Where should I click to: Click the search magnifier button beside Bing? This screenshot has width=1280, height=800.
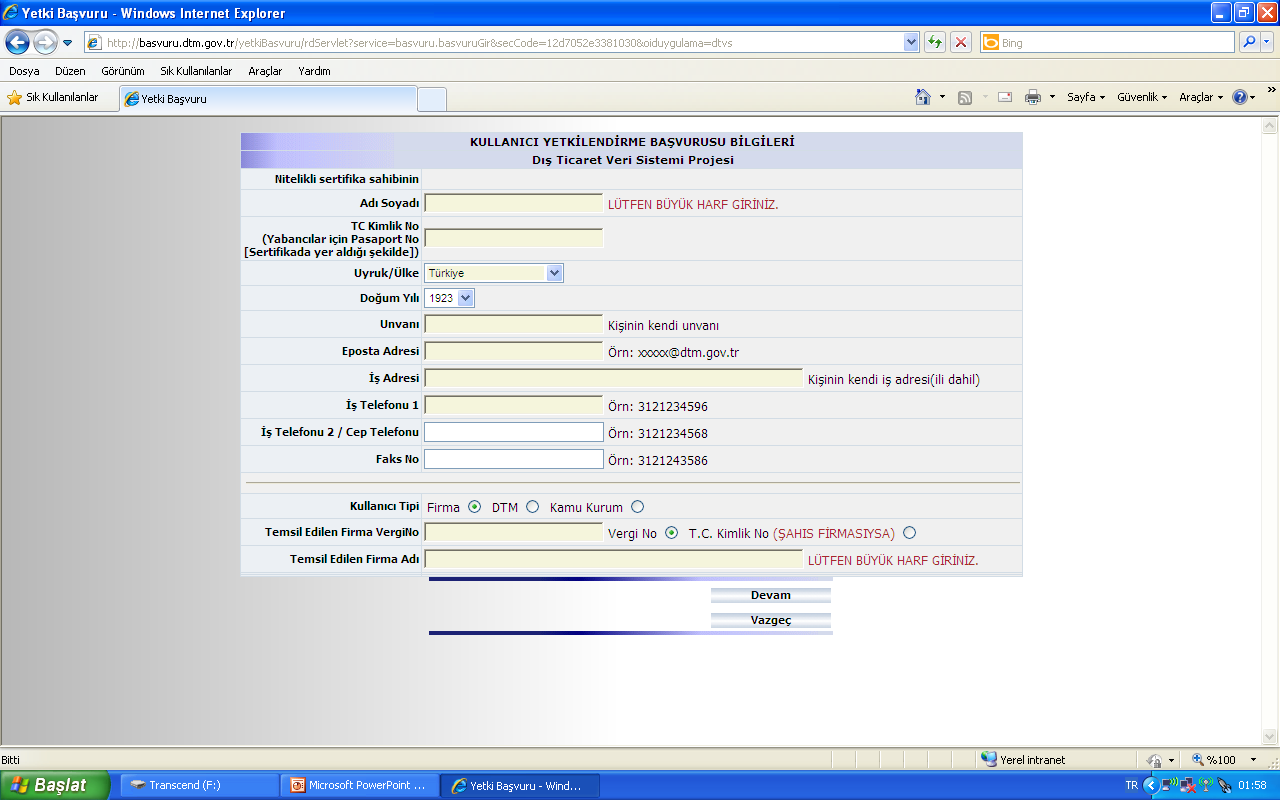[x=1249, y=42]
